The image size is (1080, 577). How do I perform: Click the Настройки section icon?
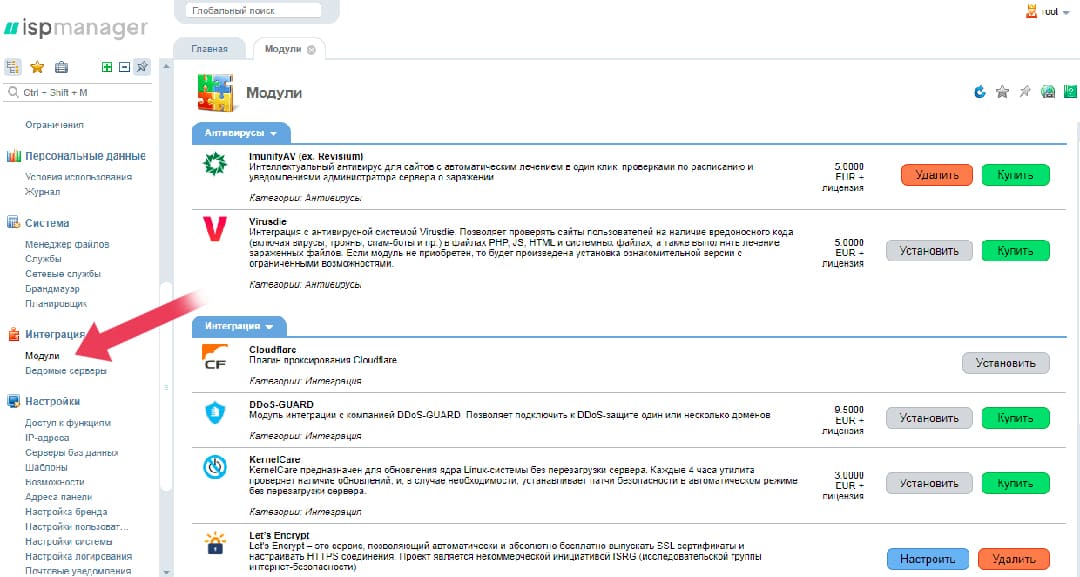coord(14,401)
